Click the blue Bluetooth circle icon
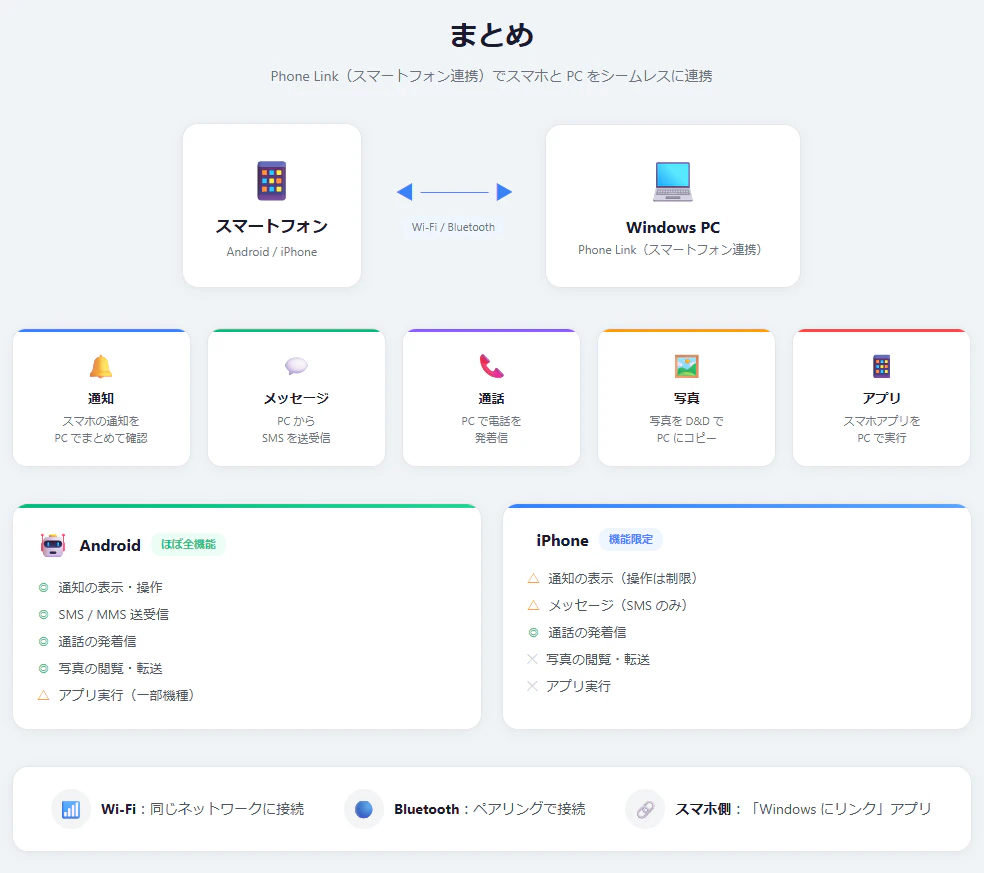Image resolution: width=984 pixels, height=873 pixels. tap(364, 809)
